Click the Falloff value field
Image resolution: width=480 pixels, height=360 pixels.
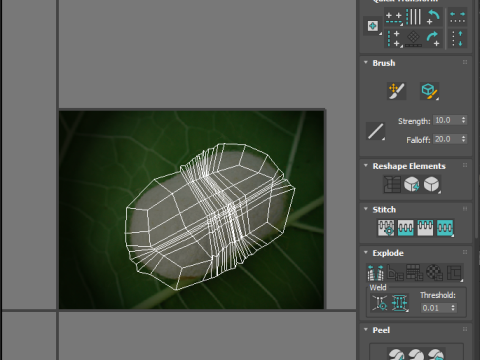446,139
